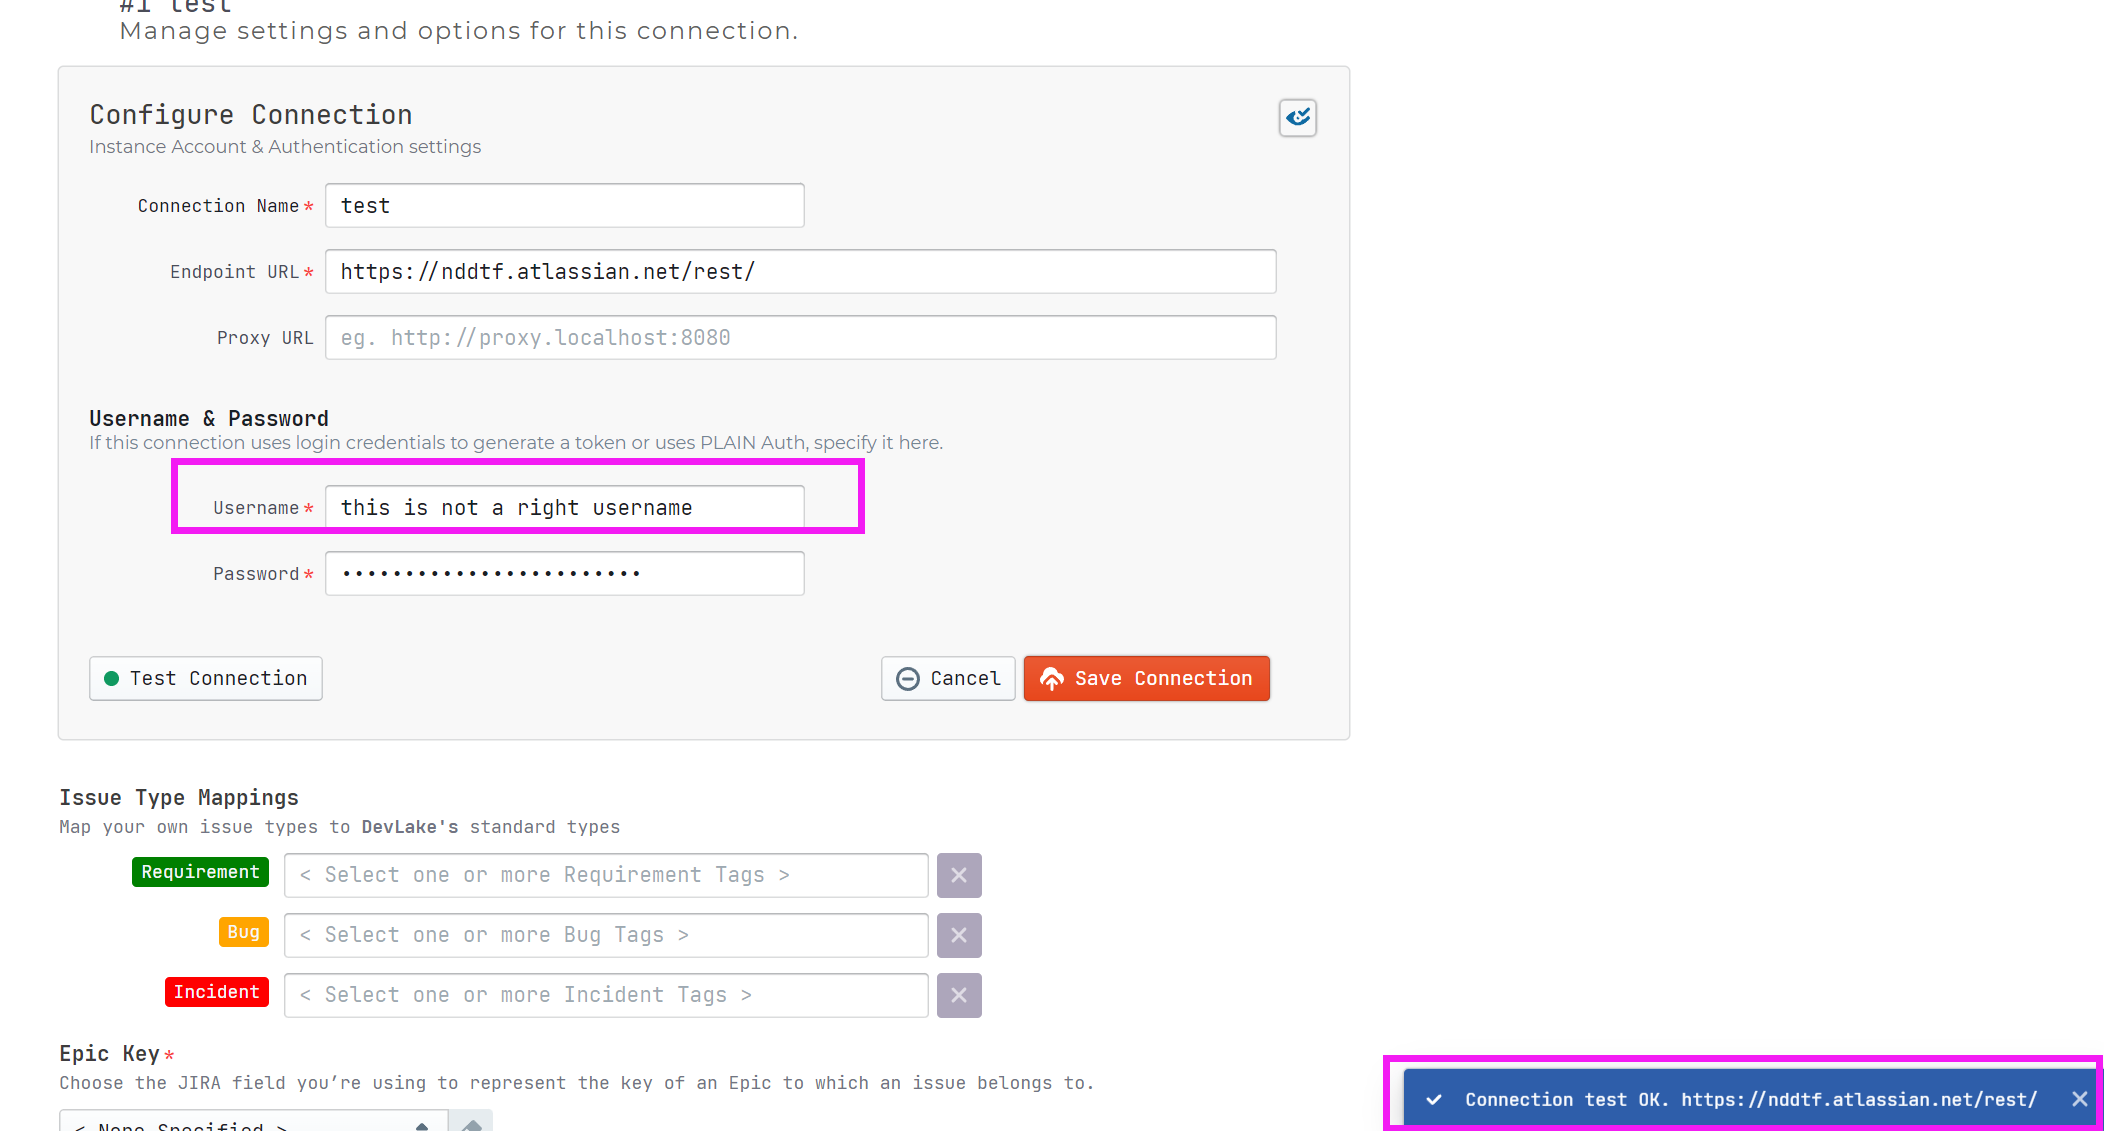Click the checkmark icon in the success toast
The width and height of the screenshot is (2104, 1131).
click(x=1433, y=1099)
